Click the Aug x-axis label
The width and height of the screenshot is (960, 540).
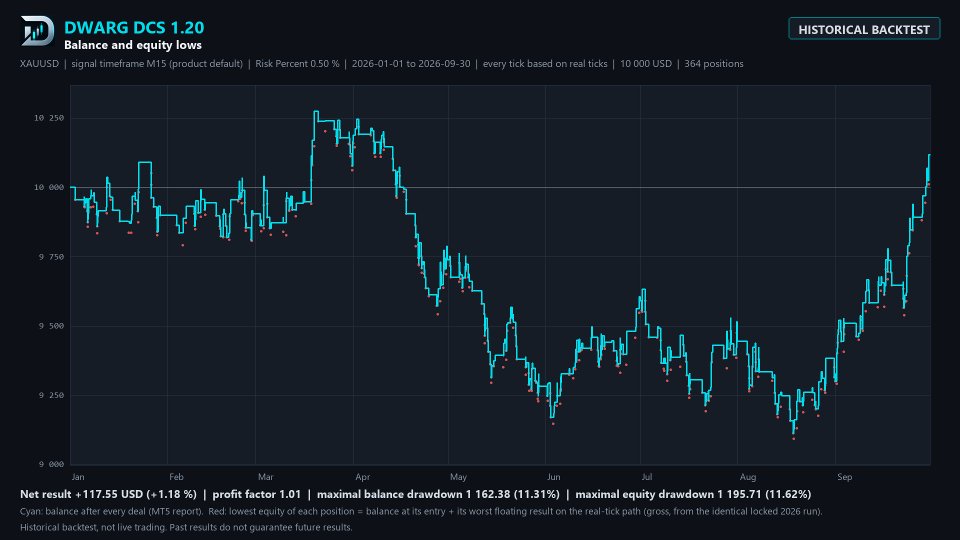pyautogui.click(x=748, y=477)
